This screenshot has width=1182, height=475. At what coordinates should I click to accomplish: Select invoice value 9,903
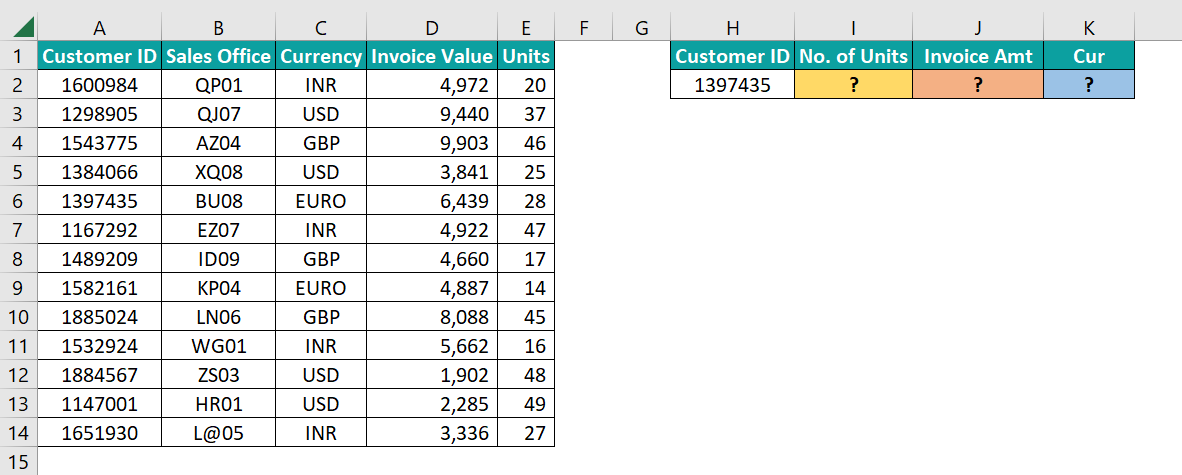(432, 142)
